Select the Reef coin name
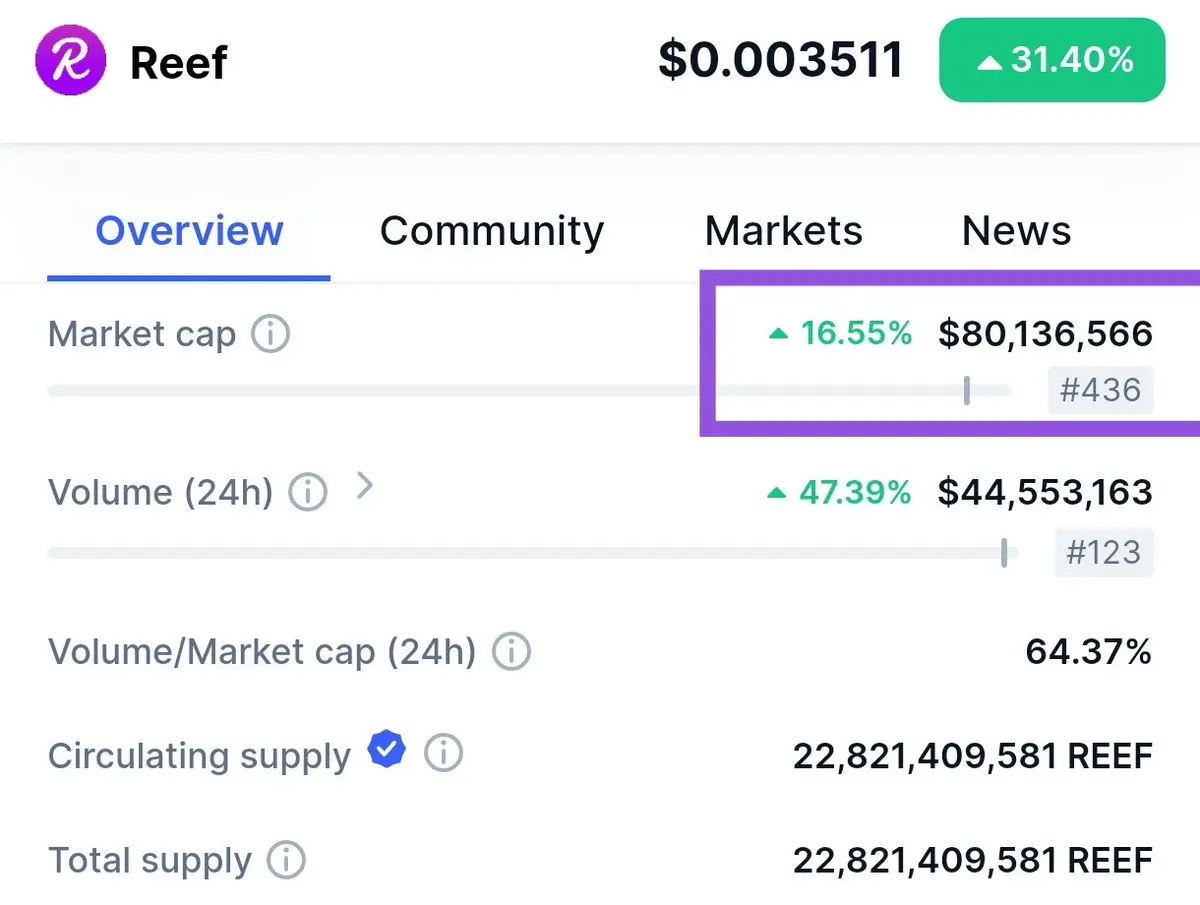 178,62
